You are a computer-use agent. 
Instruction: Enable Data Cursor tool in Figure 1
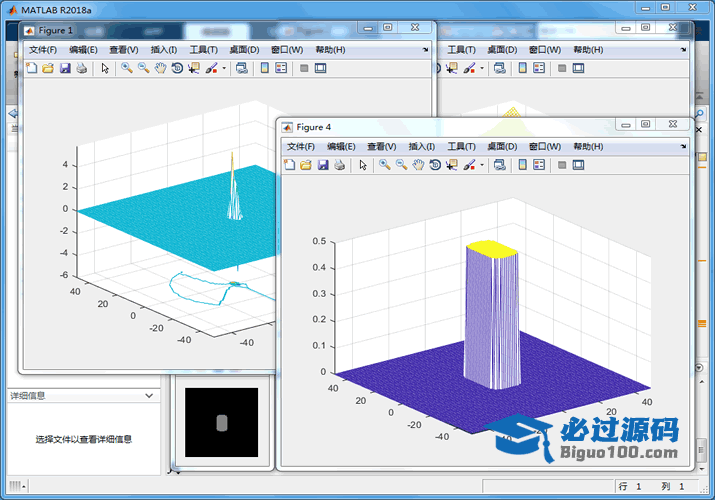pyautogui.click(x=194, y=68)
